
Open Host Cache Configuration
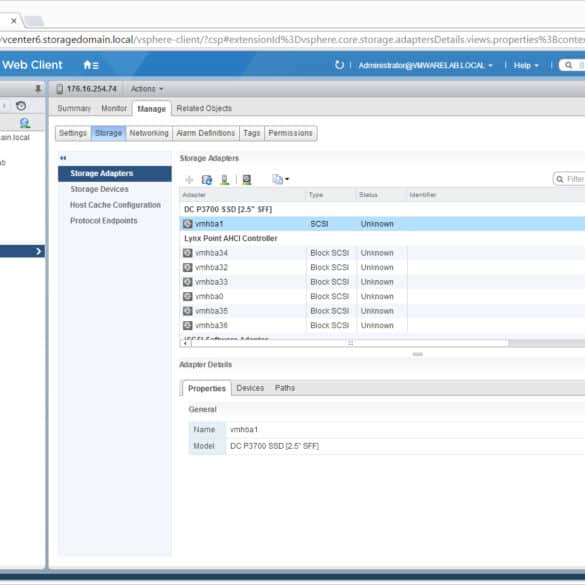(x=115, y=205)
